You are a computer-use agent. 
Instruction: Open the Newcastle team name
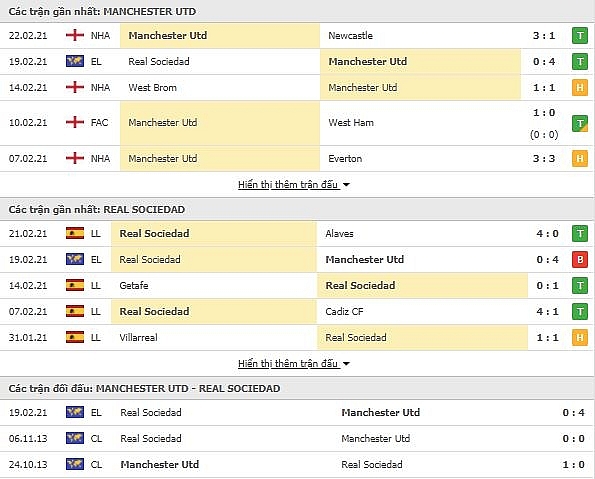(350, 36)
